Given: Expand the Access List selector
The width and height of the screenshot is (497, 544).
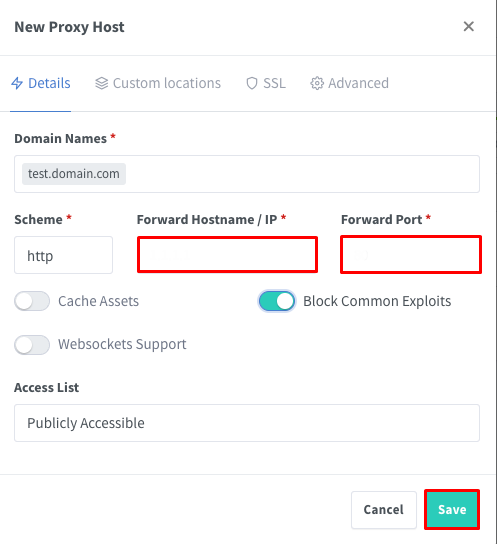Looking at the screenshot, I should [247, 423].
